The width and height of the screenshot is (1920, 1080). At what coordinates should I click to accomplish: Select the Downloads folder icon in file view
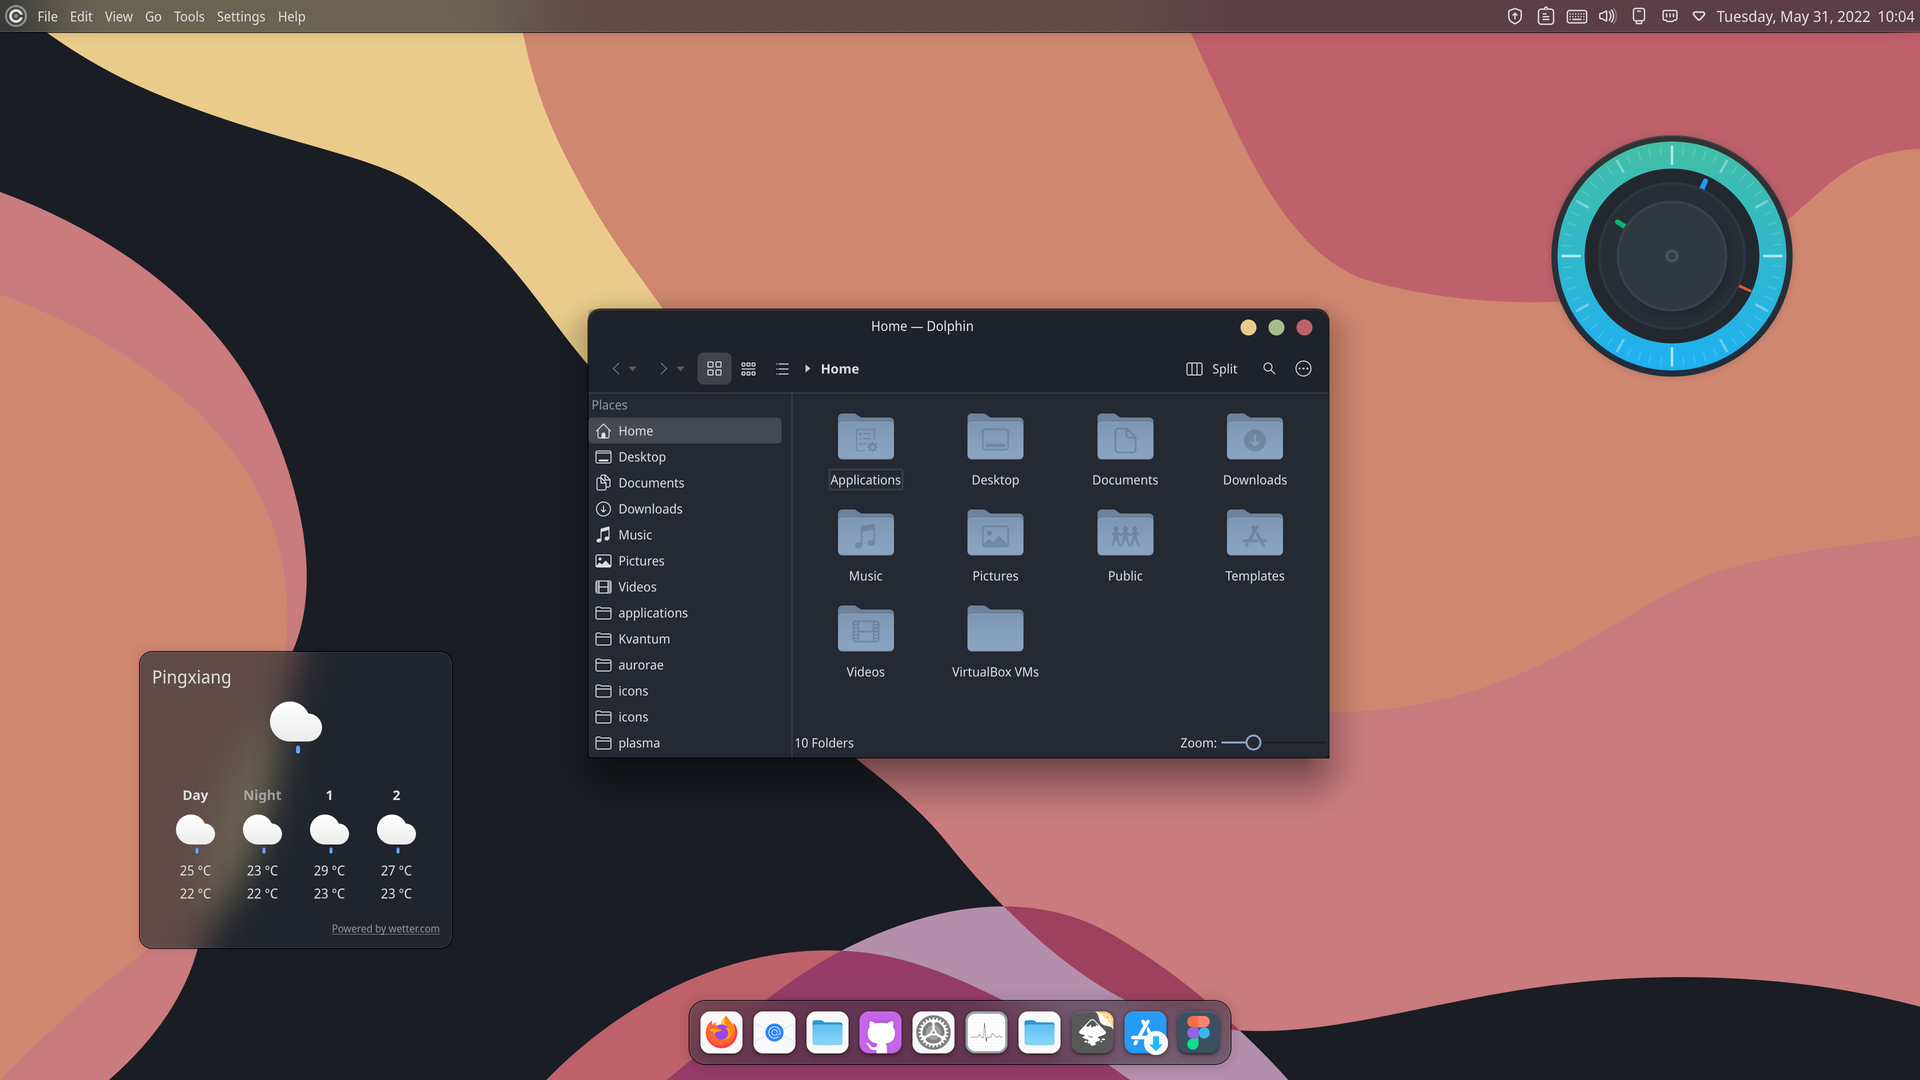pos(1255,437)
